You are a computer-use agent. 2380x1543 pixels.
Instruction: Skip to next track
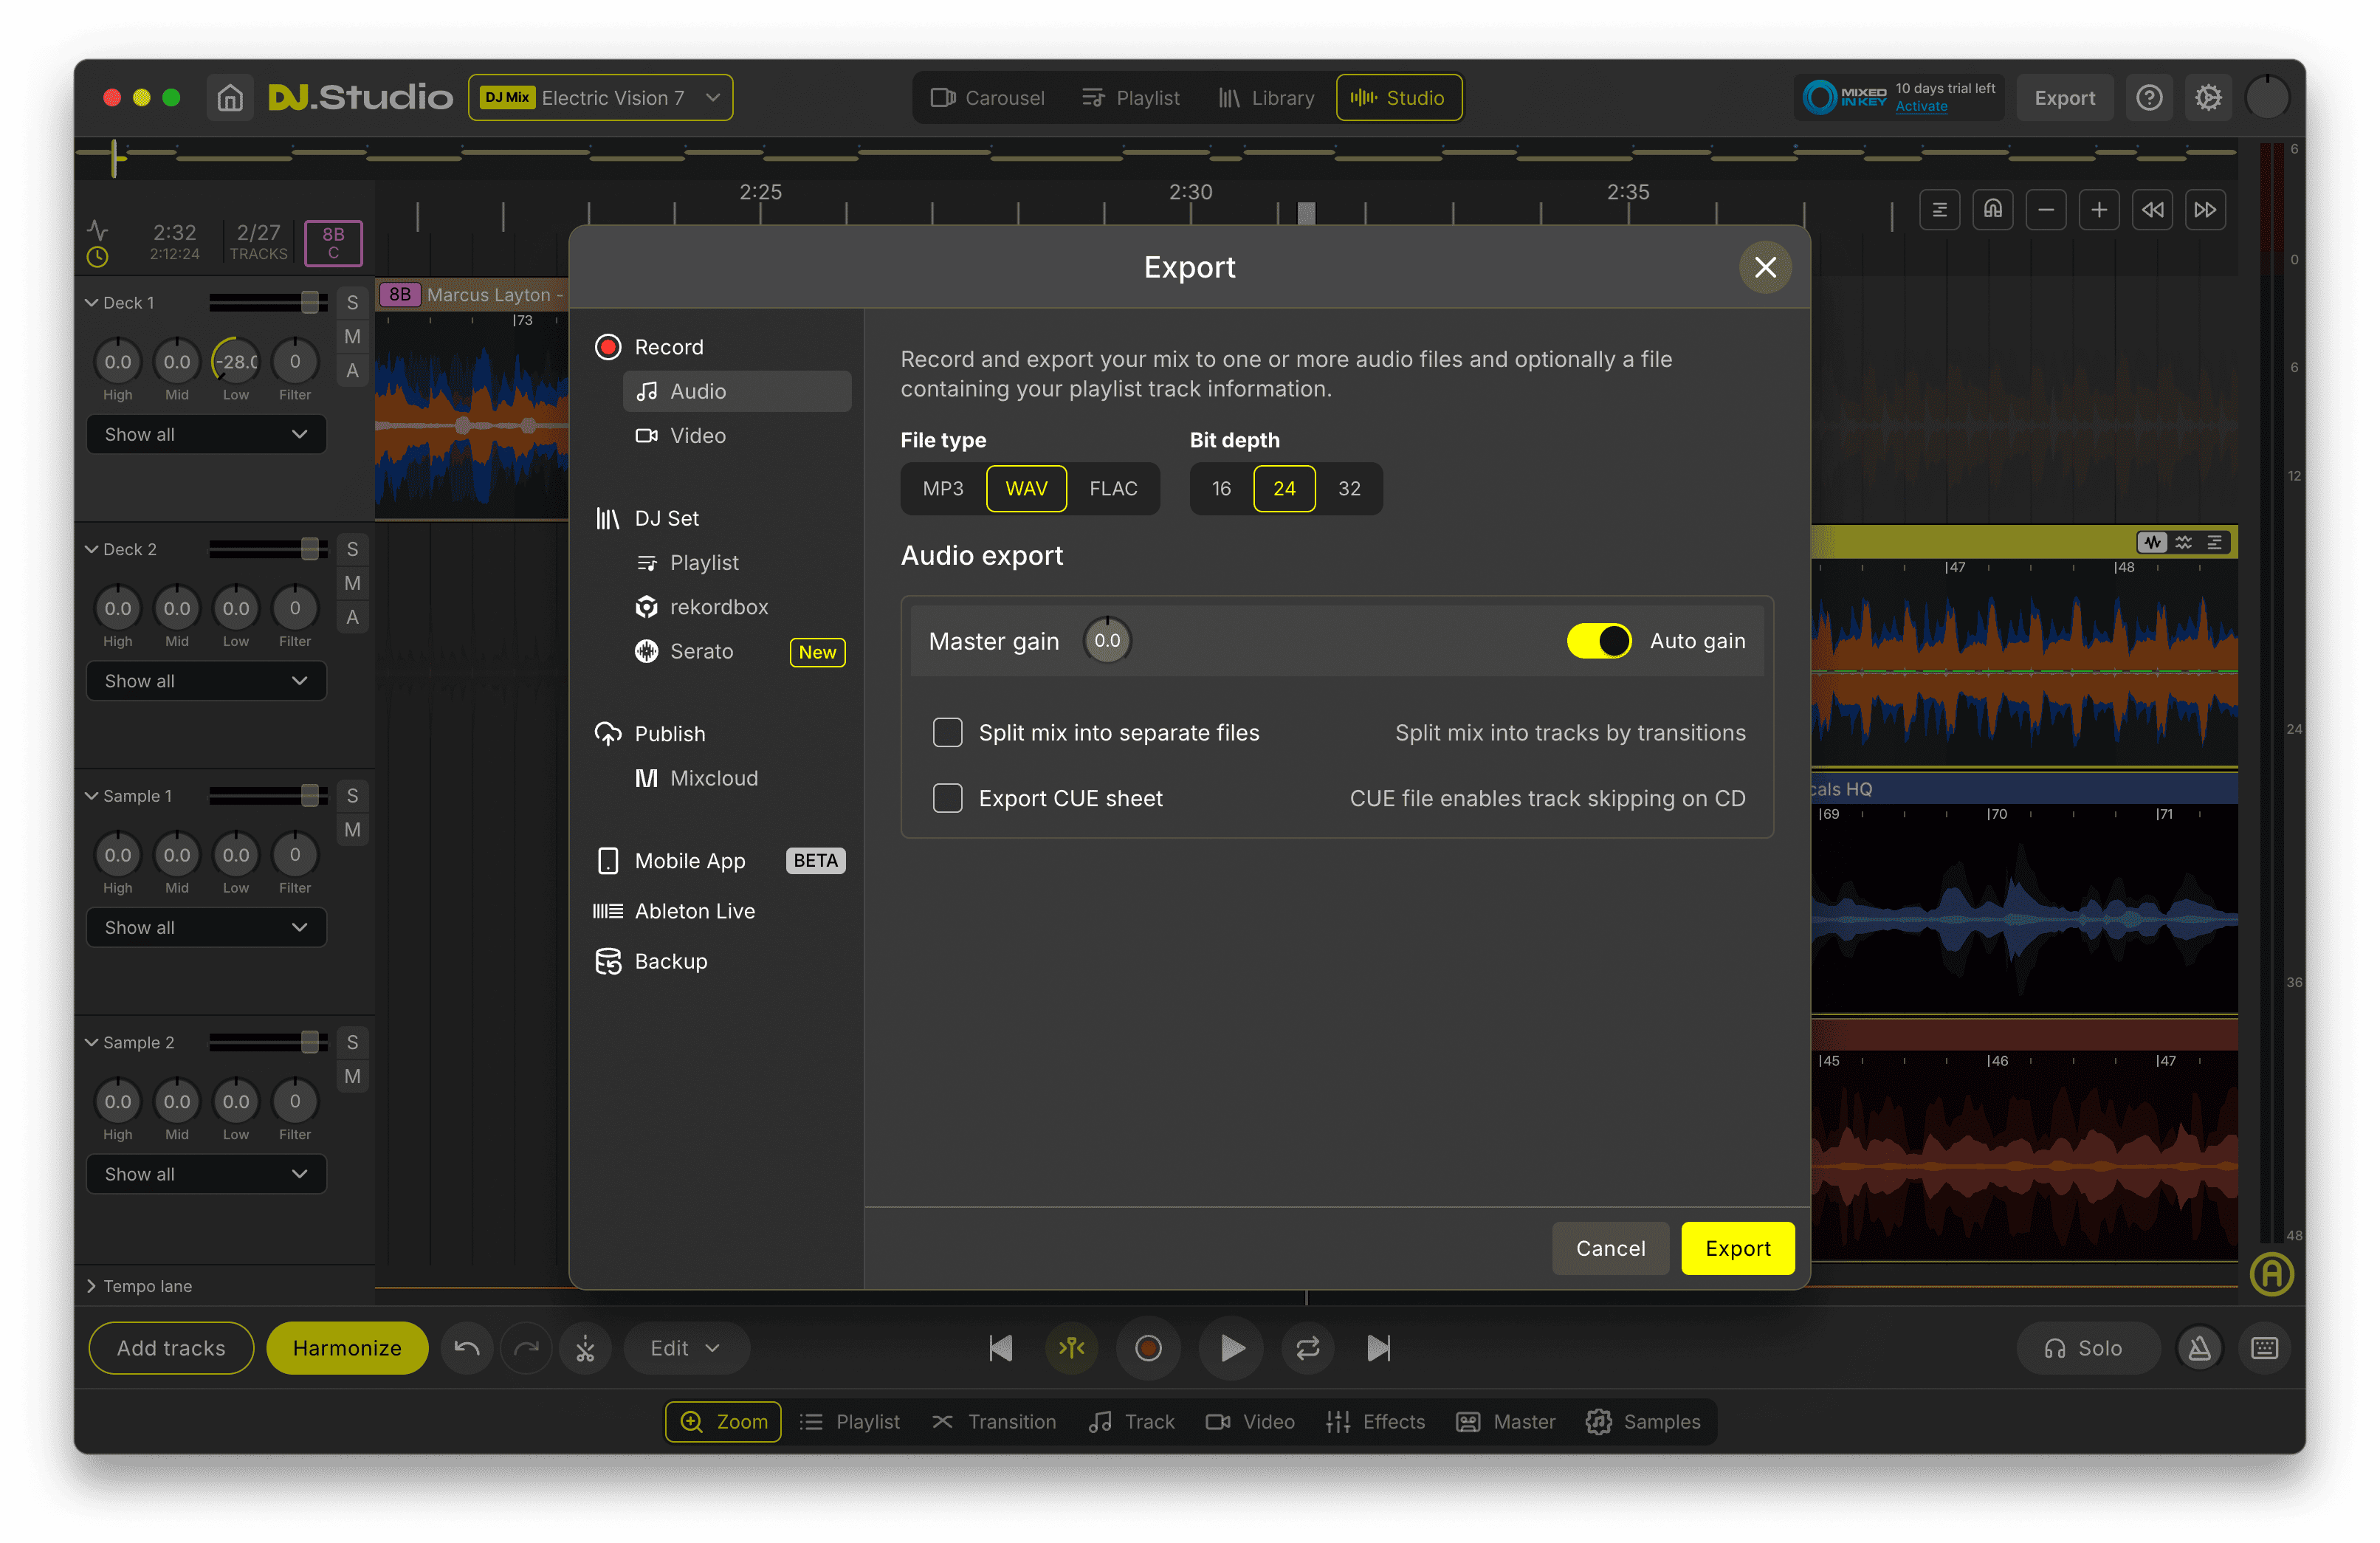1379,1348
